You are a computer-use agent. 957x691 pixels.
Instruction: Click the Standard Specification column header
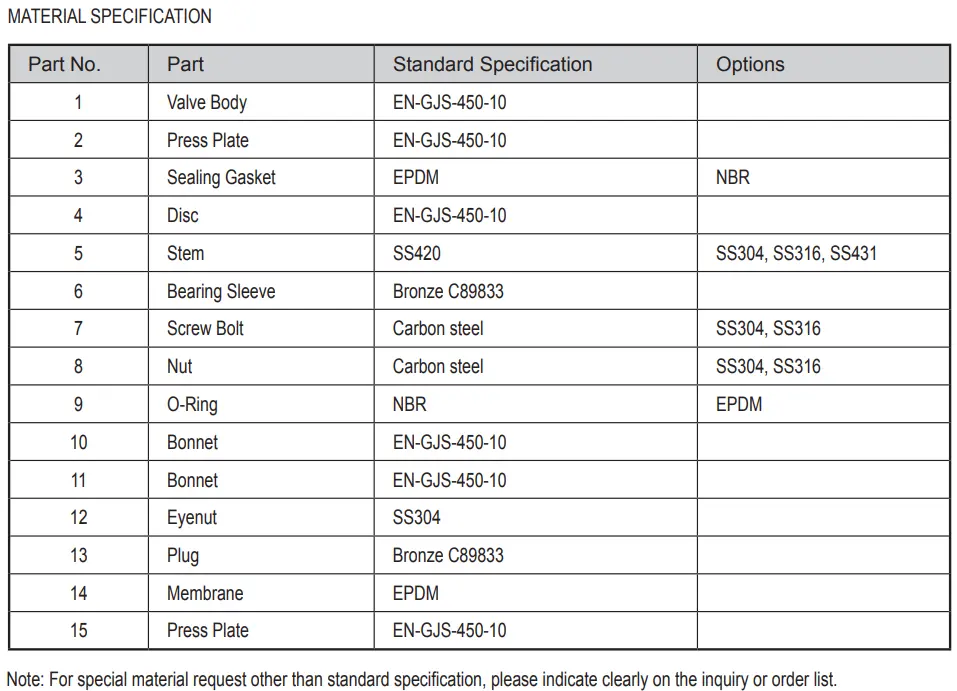(x=492, y=65)
